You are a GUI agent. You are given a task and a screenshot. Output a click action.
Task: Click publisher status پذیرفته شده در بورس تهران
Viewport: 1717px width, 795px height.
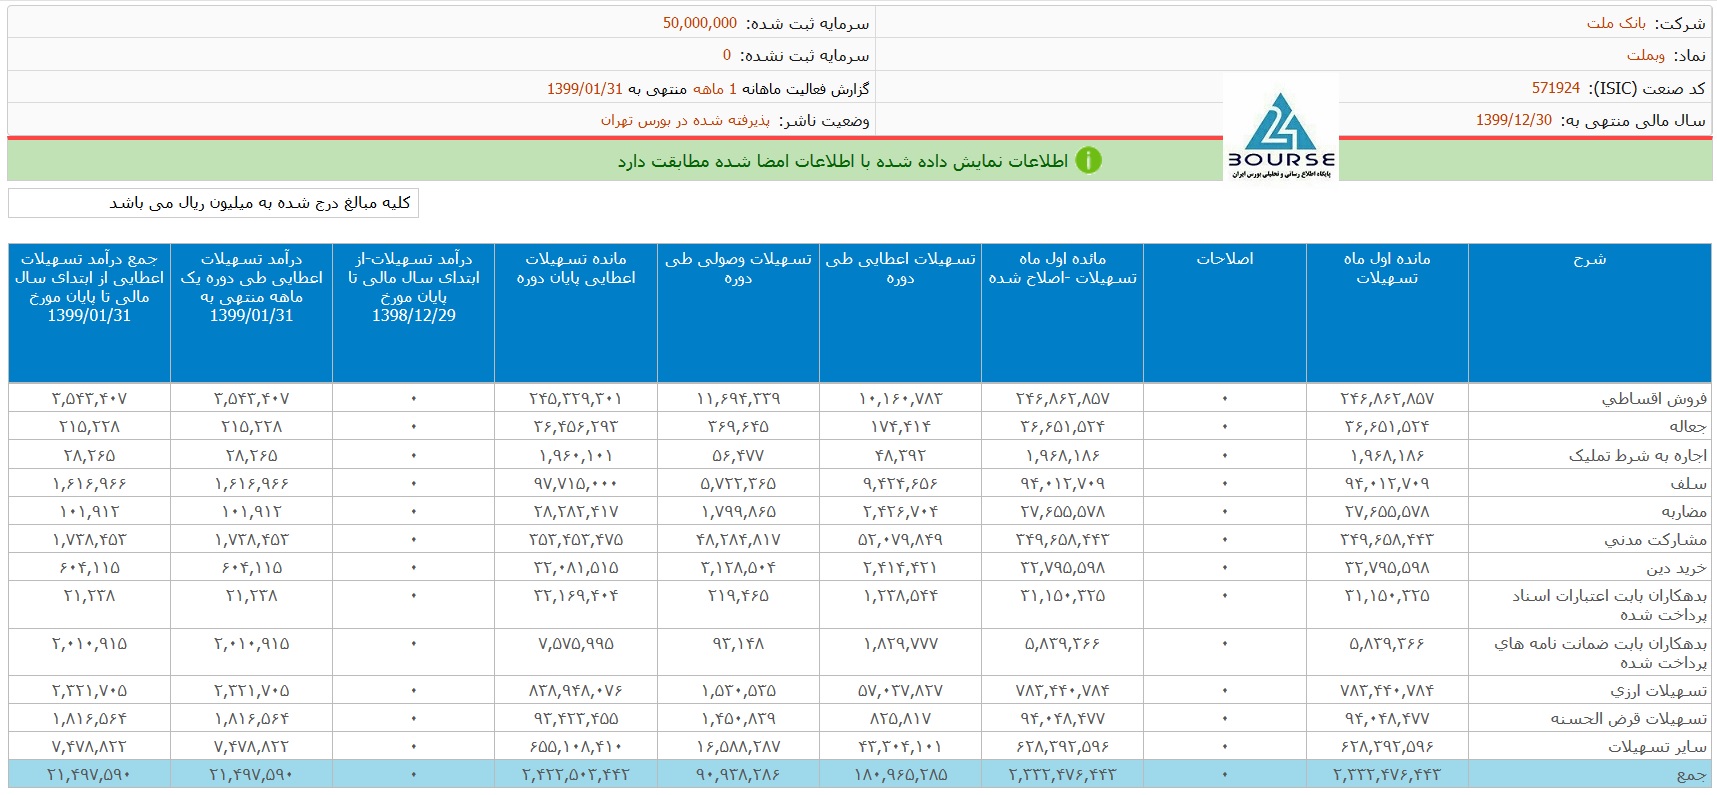tap(685, 120)
